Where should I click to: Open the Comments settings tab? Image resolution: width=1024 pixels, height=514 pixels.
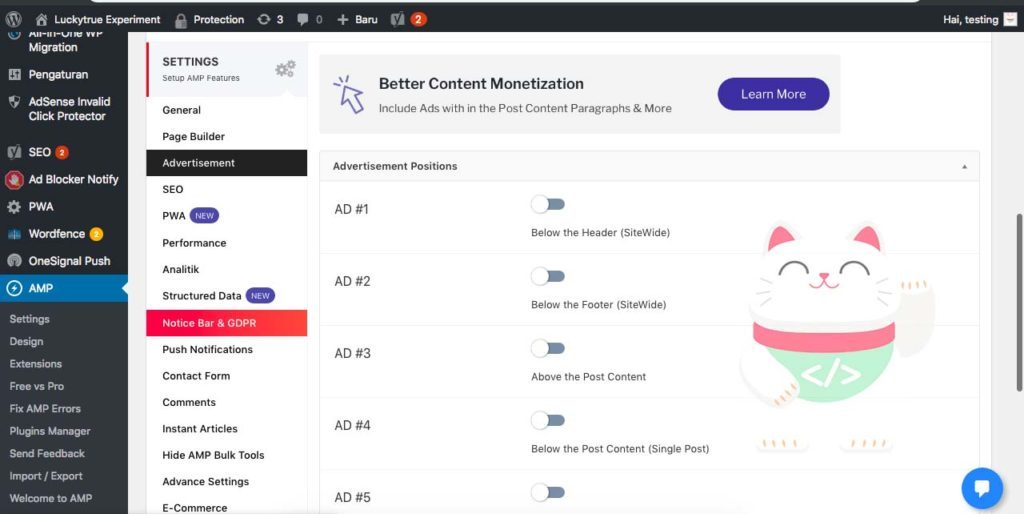coord(227,402)
